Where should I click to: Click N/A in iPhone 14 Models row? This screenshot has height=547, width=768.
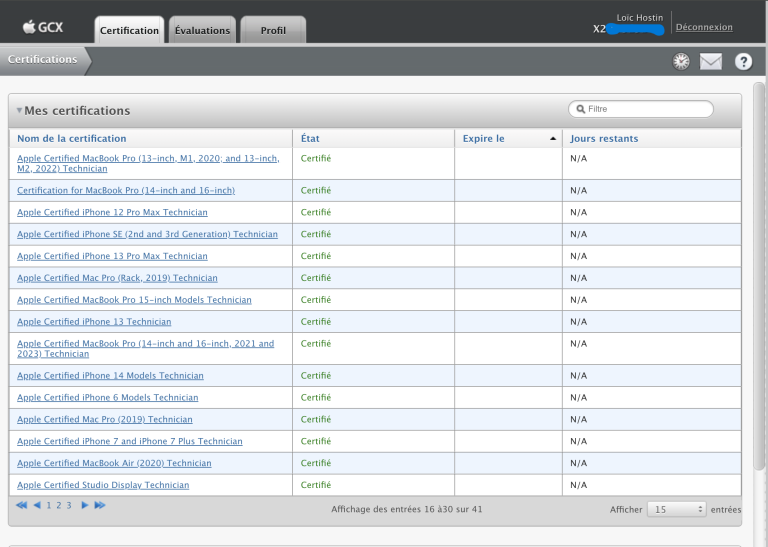[x=578, y=376]
